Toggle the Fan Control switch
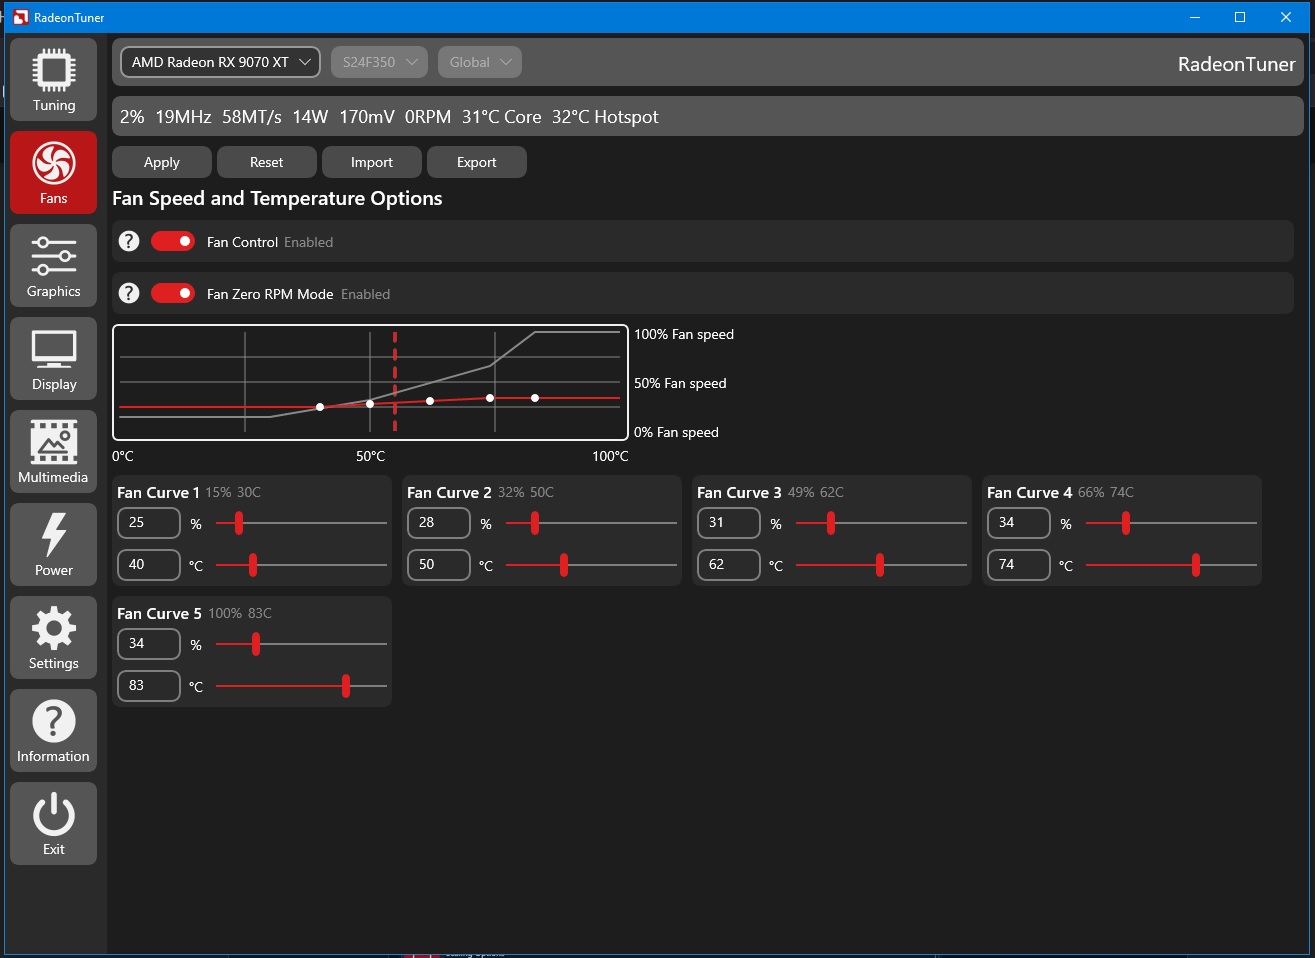Screen dimensions: 1315x958 (x=173, y=241)
